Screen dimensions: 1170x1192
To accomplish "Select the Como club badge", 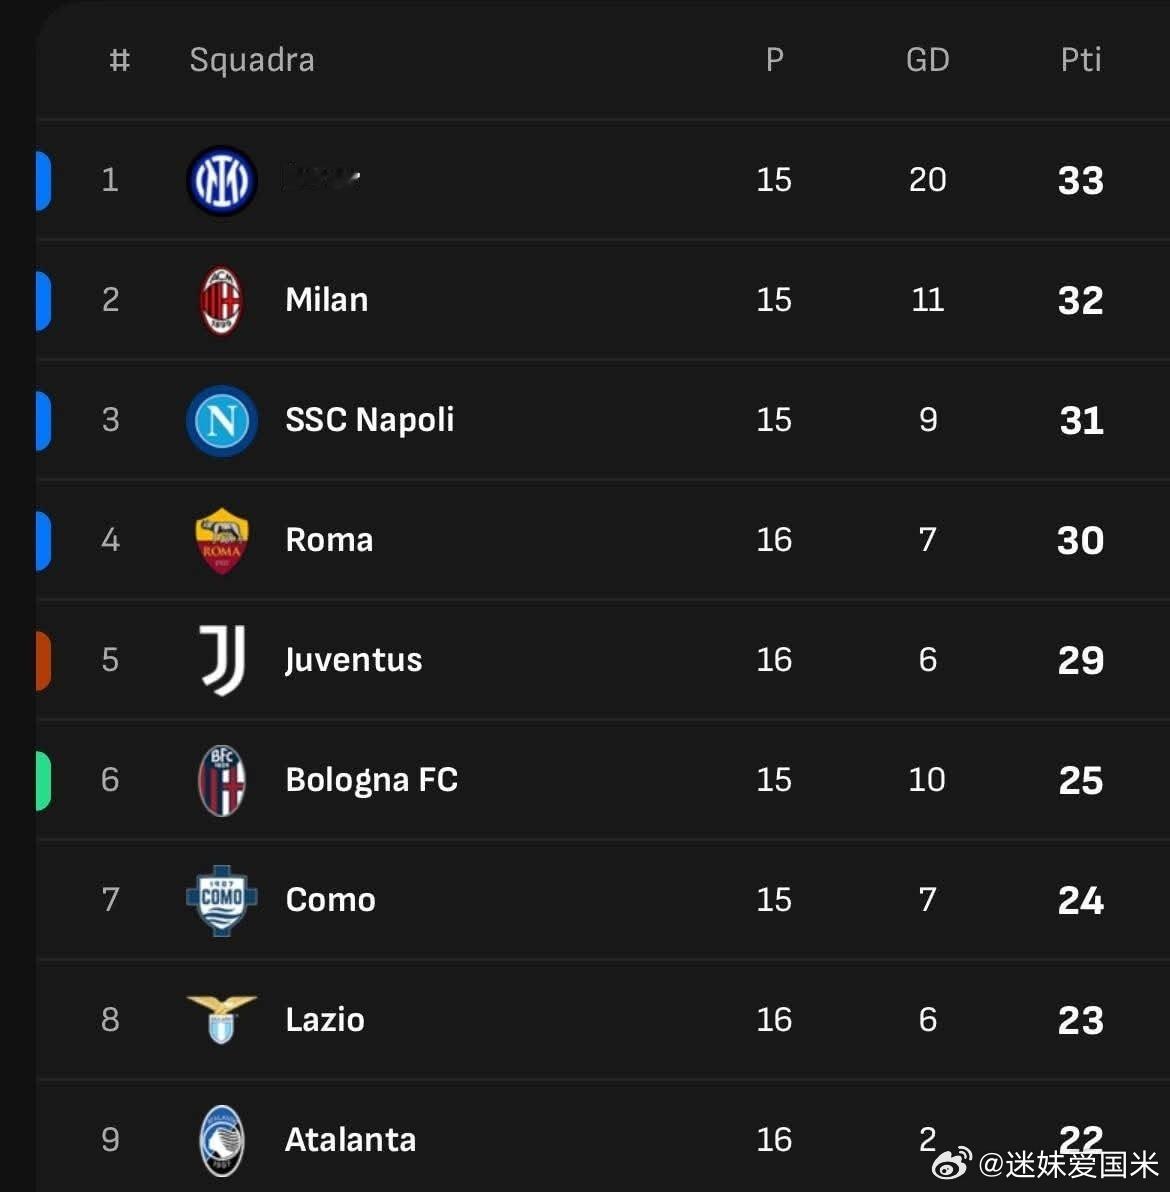I will pos(222,900).
